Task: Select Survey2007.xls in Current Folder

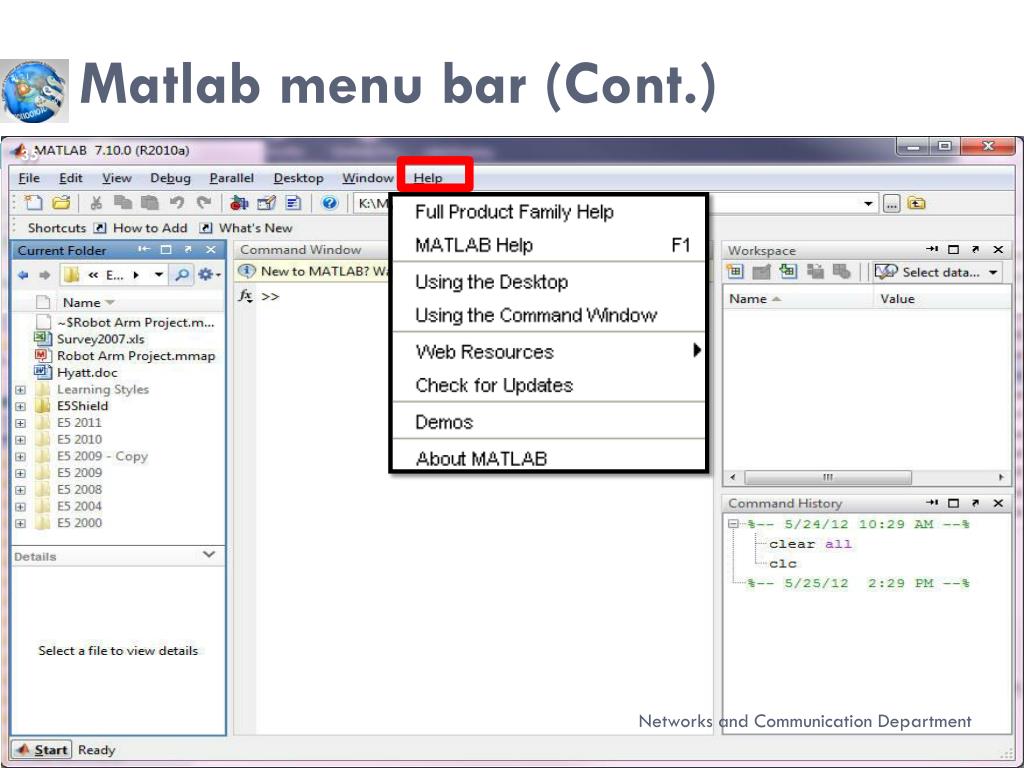Action: tap(101, 339)
